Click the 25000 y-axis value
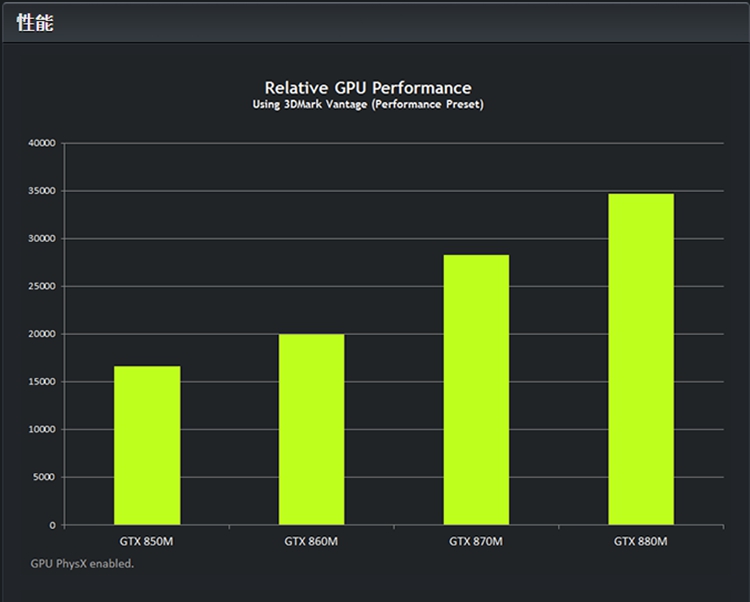Viewport: 750px width, 602px height. tap(42, 286)
